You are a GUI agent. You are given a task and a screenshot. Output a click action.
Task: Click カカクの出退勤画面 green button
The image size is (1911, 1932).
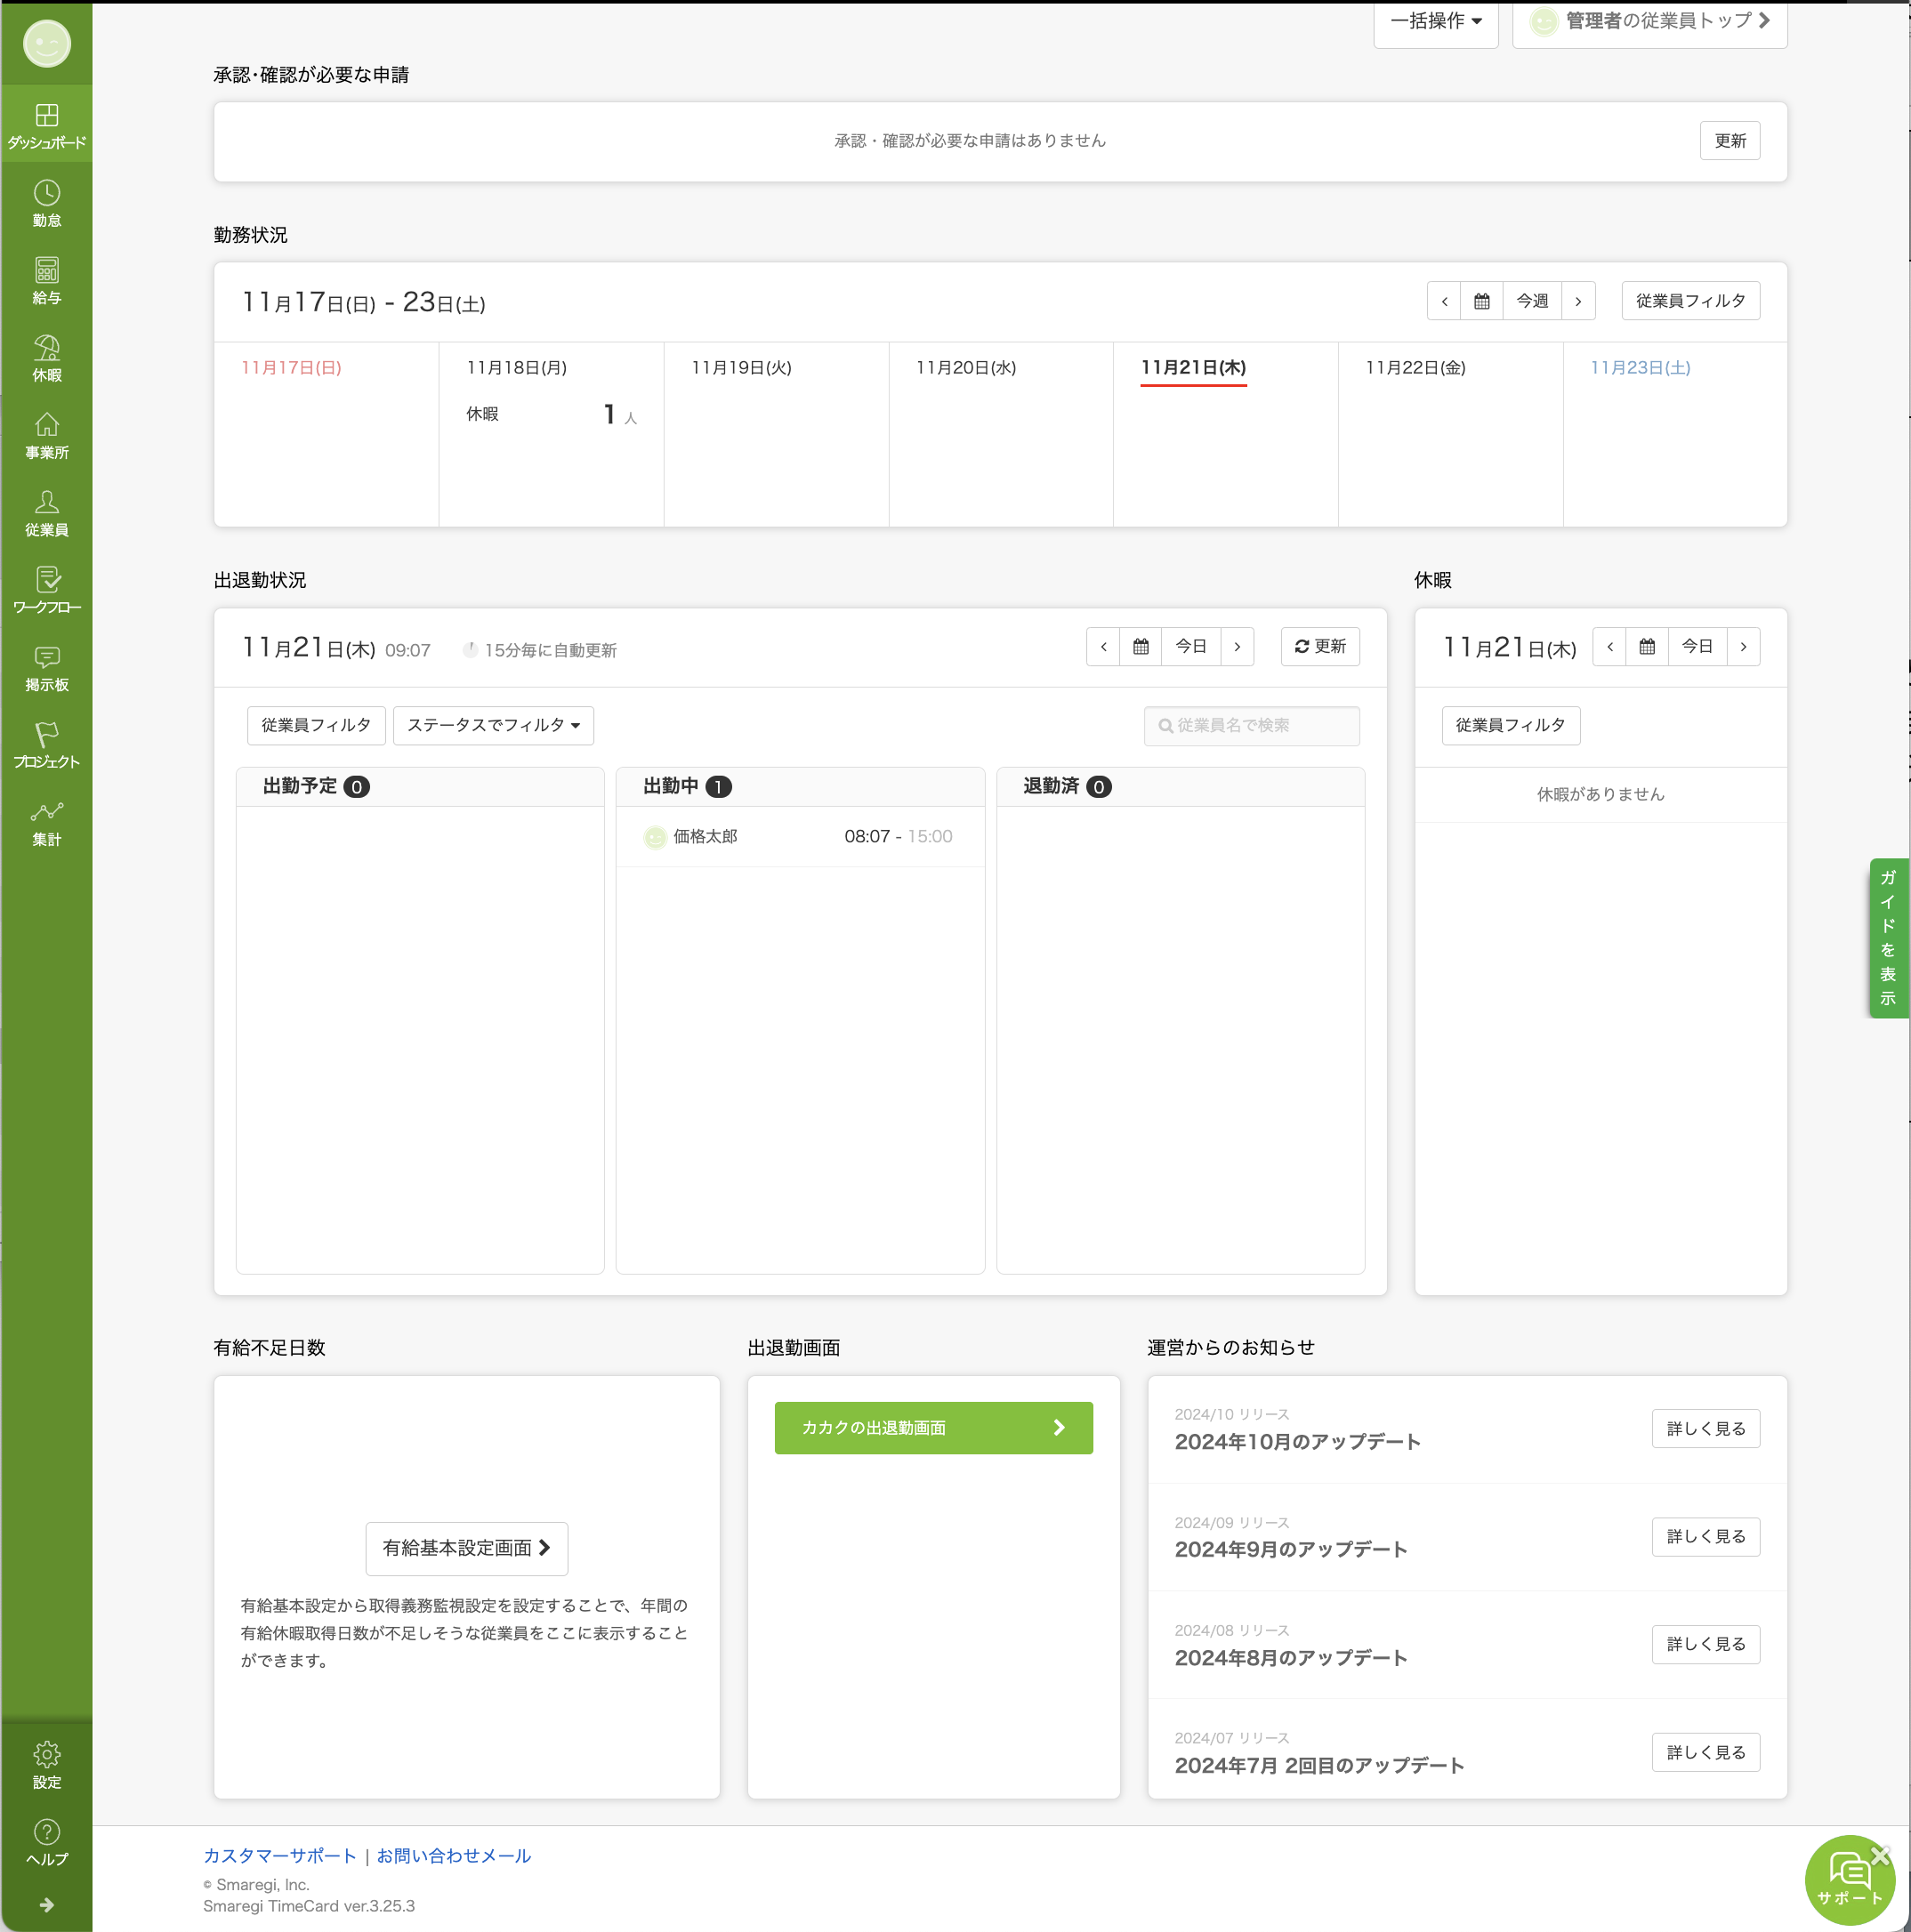pyautogui.click(x=932, y=1427)
